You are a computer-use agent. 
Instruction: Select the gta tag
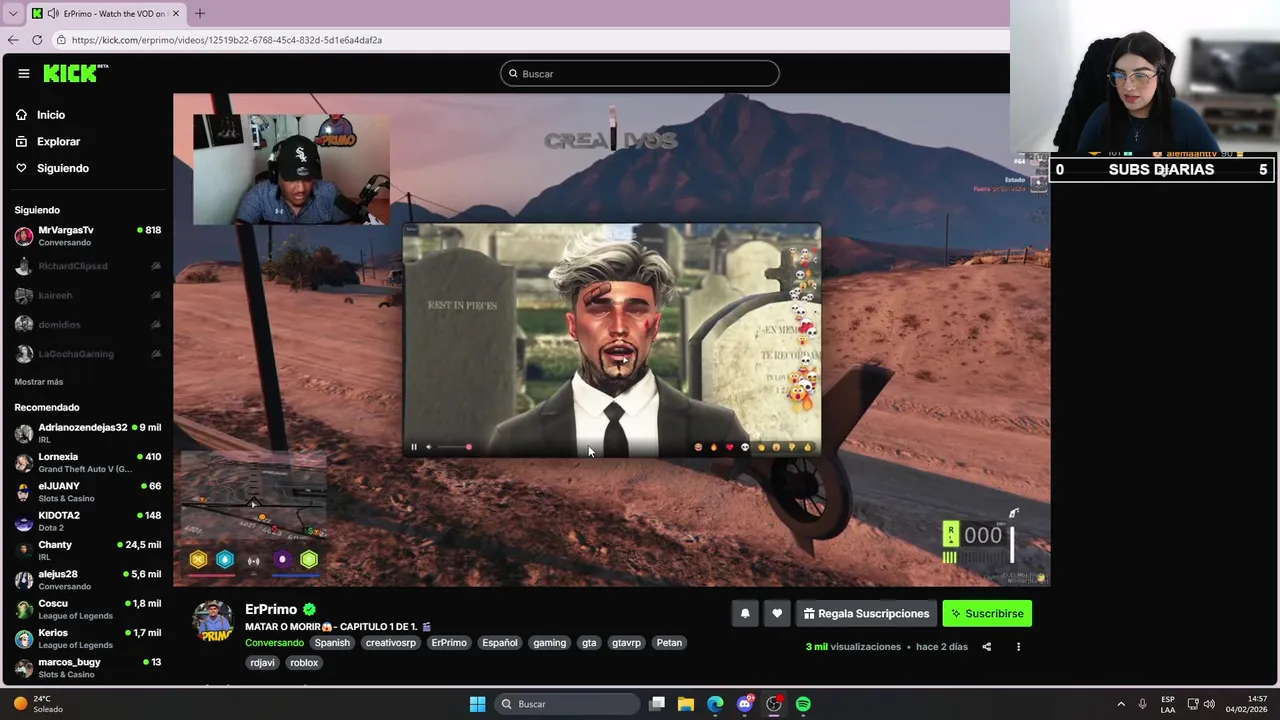click(589, 643)
